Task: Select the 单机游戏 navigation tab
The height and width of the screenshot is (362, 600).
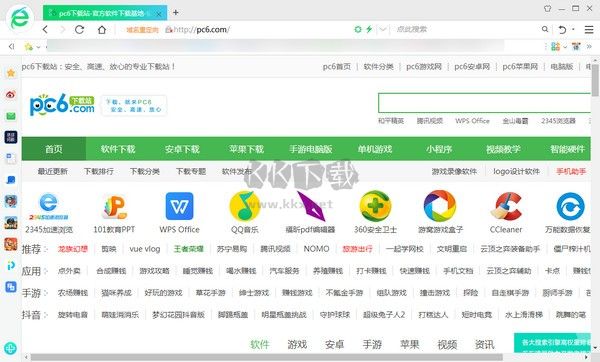Action: click(375, 149)
